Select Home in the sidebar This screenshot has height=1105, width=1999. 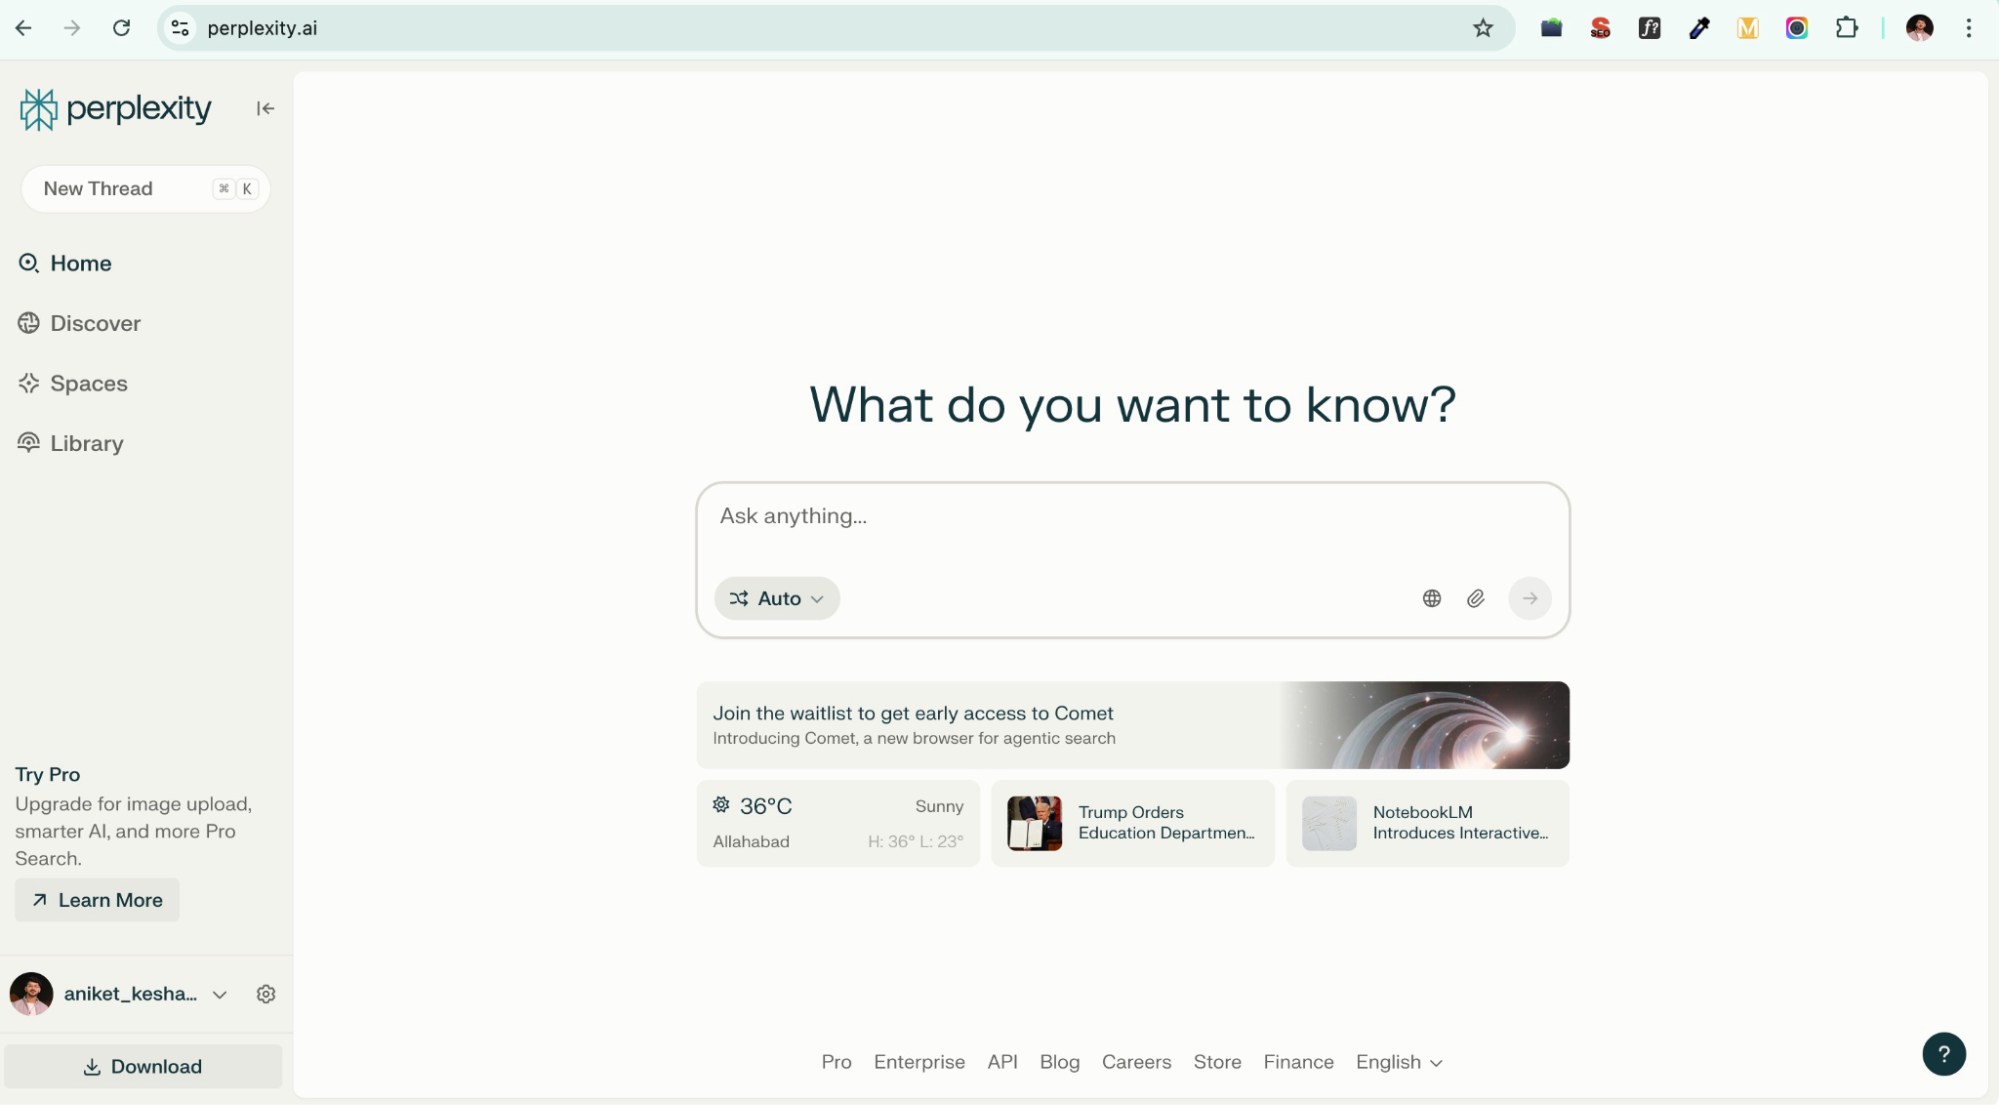80,263
